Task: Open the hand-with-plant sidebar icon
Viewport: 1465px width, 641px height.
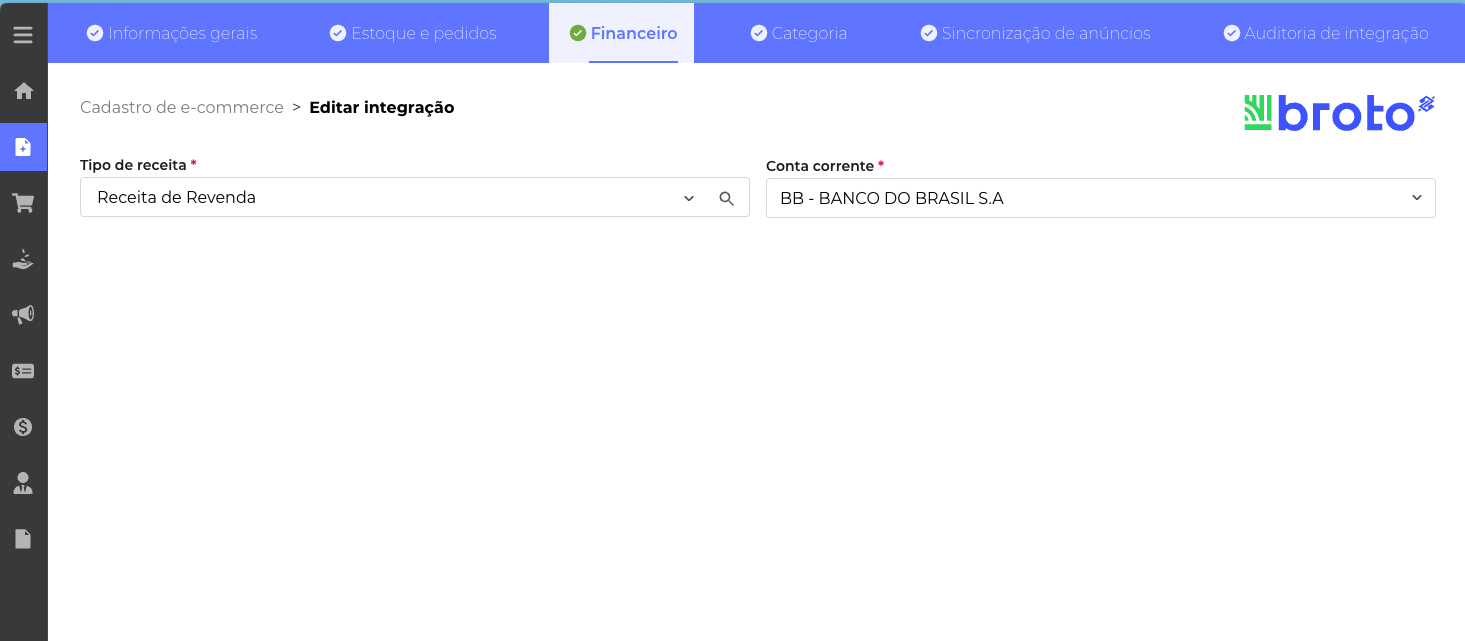Action: [x=23, y=260]
